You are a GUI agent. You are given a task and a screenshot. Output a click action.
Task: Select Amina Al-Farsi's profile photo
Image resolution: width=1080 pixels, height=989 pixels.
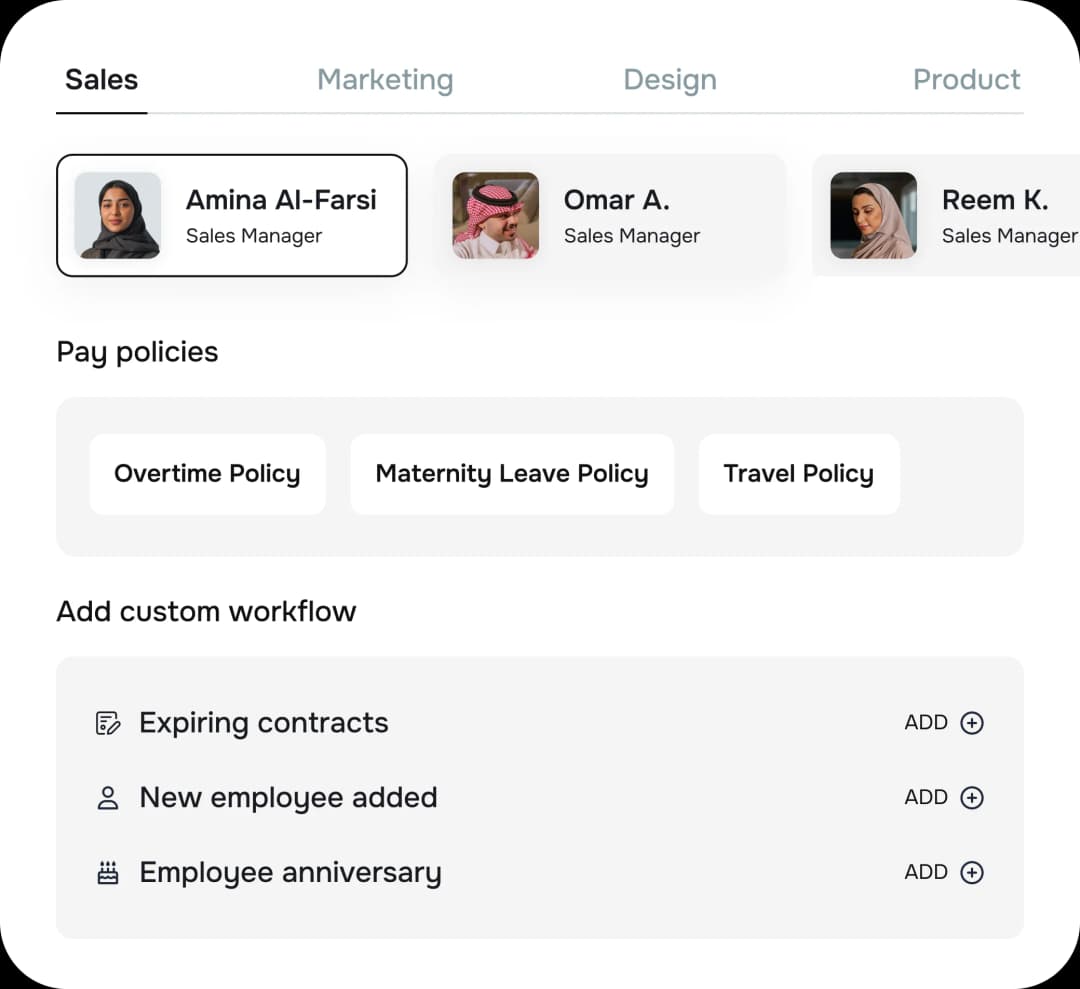coord(117,215)
